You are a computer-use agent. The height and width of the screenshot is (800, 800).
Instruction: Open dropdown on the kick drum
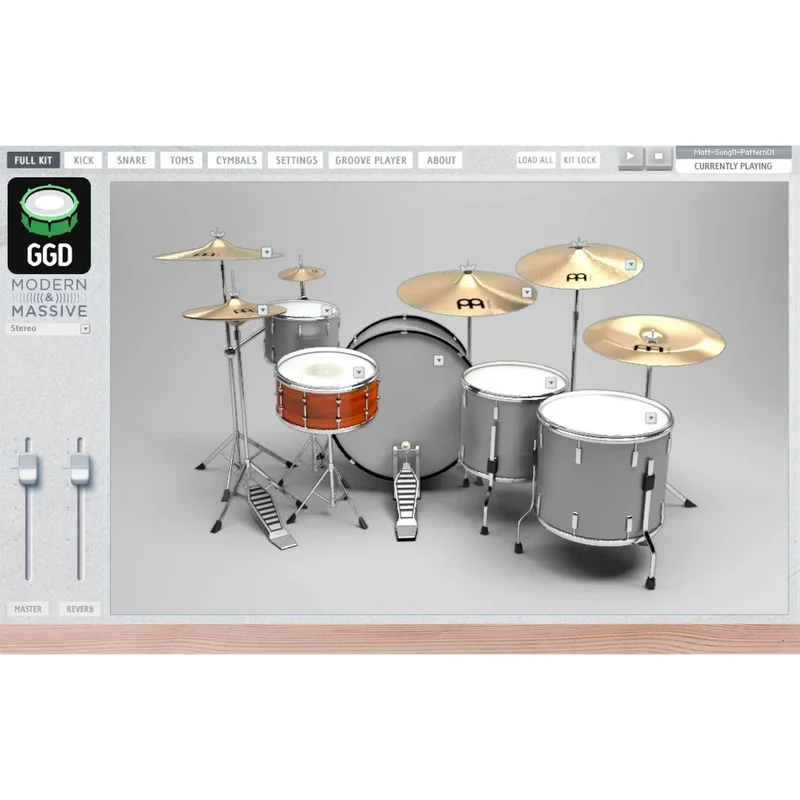click(x=438, y=360)
